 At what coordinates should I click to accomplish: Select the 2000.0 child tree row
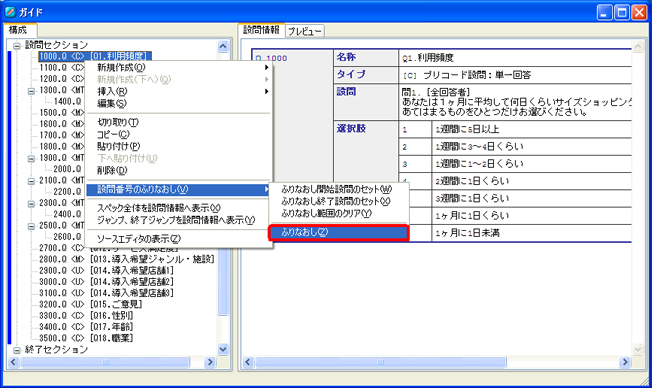[67, 169]
